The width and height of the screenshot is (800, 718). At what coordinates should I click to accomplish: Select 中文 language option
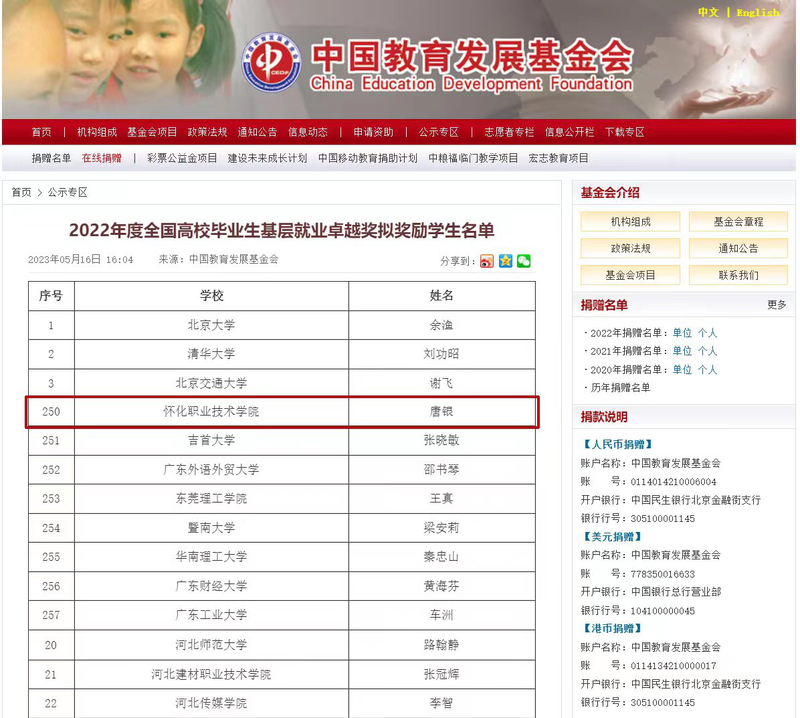point(708,12)
